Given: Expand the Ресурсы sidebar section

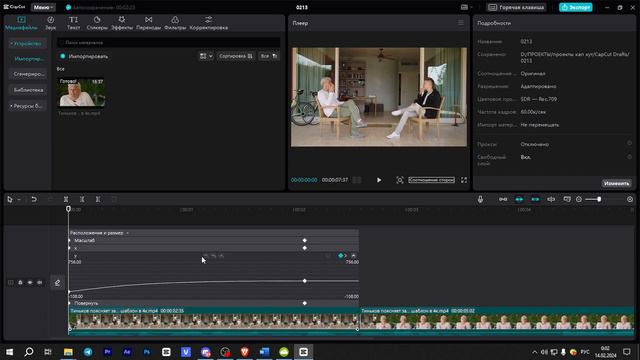Looking at the screenshot, I should click(27, 106).
